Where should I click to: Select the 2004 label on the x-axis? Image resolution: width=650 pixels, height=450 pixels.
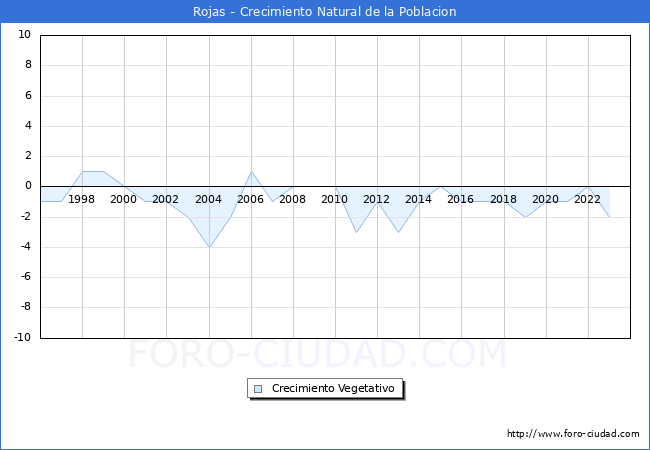coord(208,199)
